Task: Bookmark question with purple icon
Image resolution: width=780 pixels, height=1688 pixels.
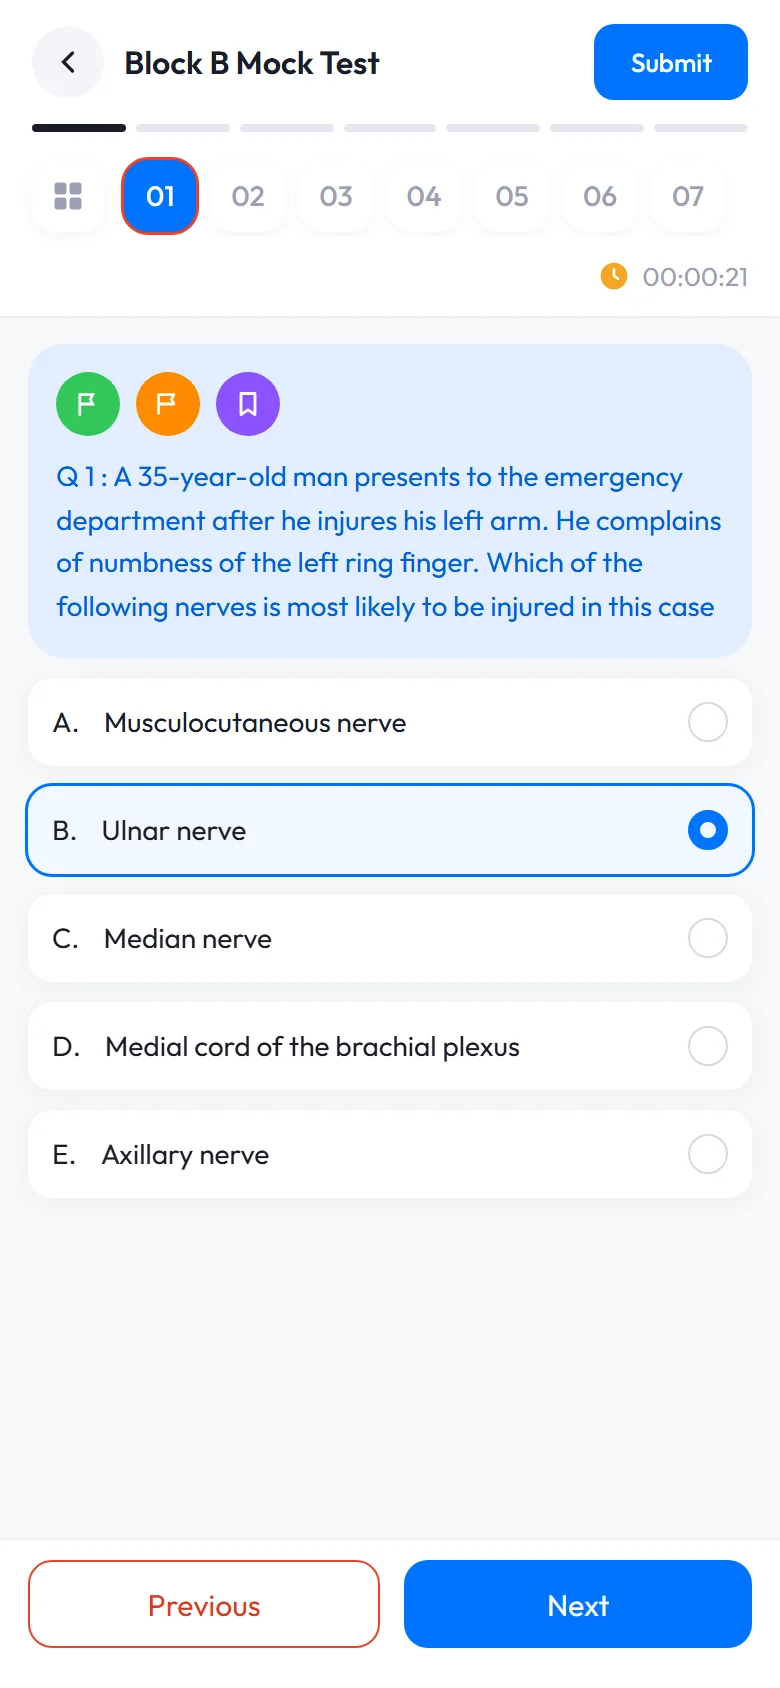Action: coord(248,404)
